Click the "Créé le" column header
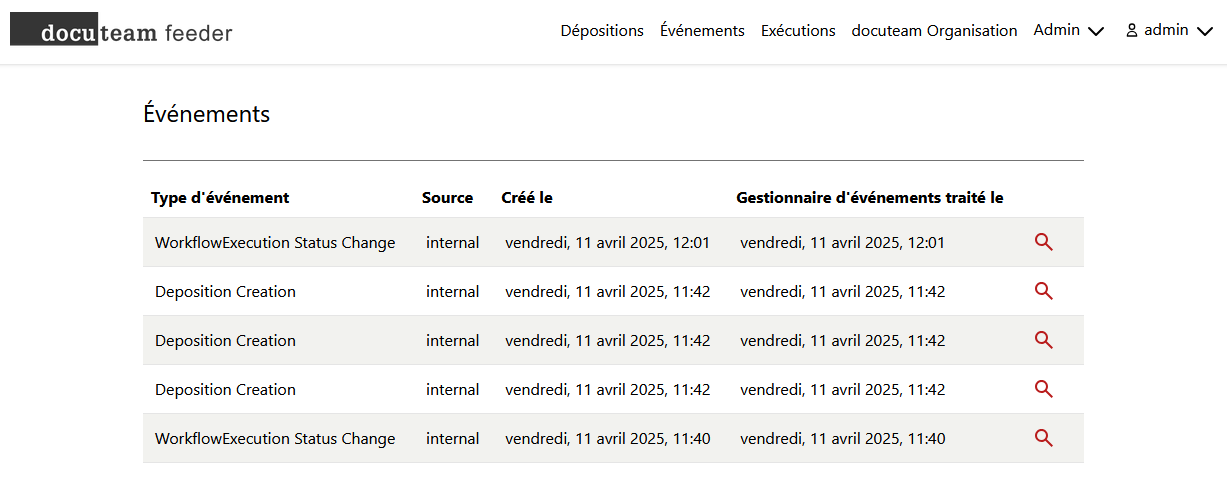 tap(527, 198)
